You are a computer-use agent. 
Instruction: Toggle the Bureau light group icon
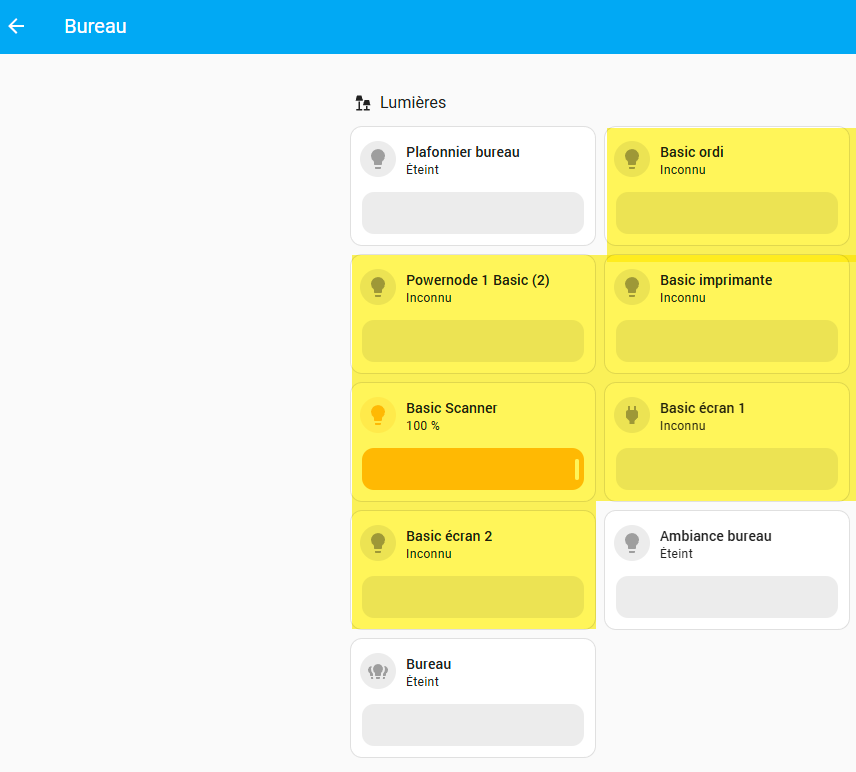pos(378,670)
